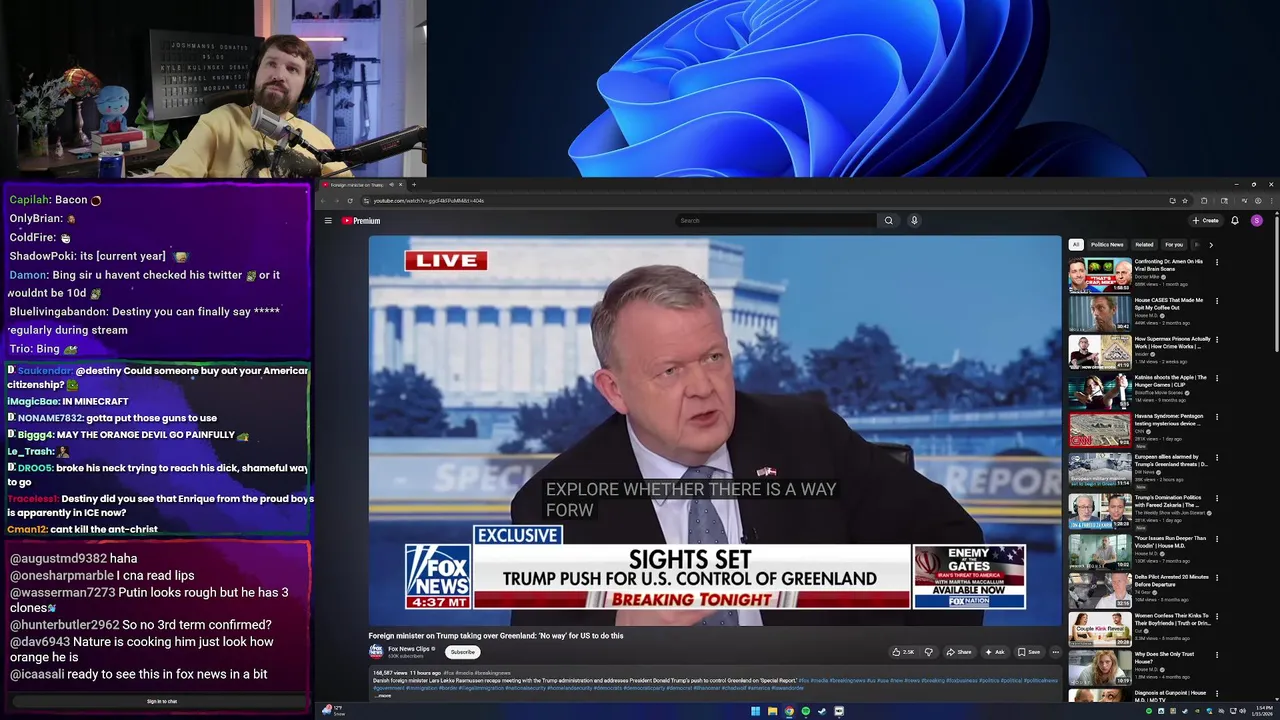Open Women Confess Their Kinks video
The height and width of the screenshot is (720, 1280).
tap(1171, 619)
